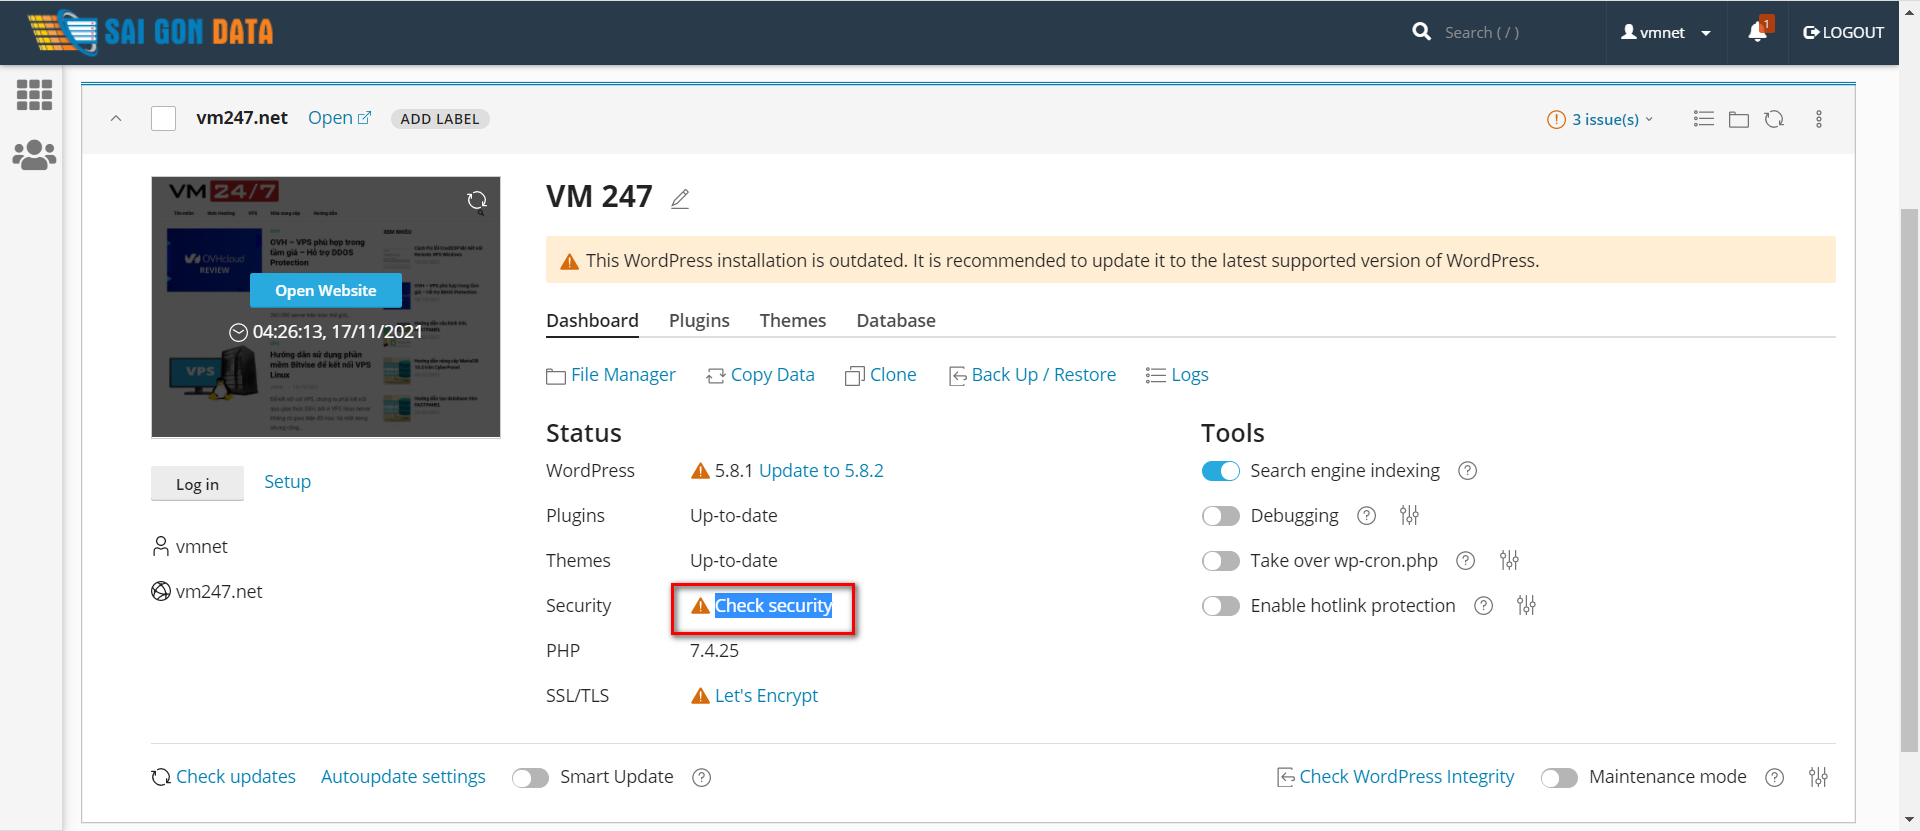The image size is (1920, 831).
Task: Click the list view icon for vm247.net
Action: click(x=1704, y=119)
